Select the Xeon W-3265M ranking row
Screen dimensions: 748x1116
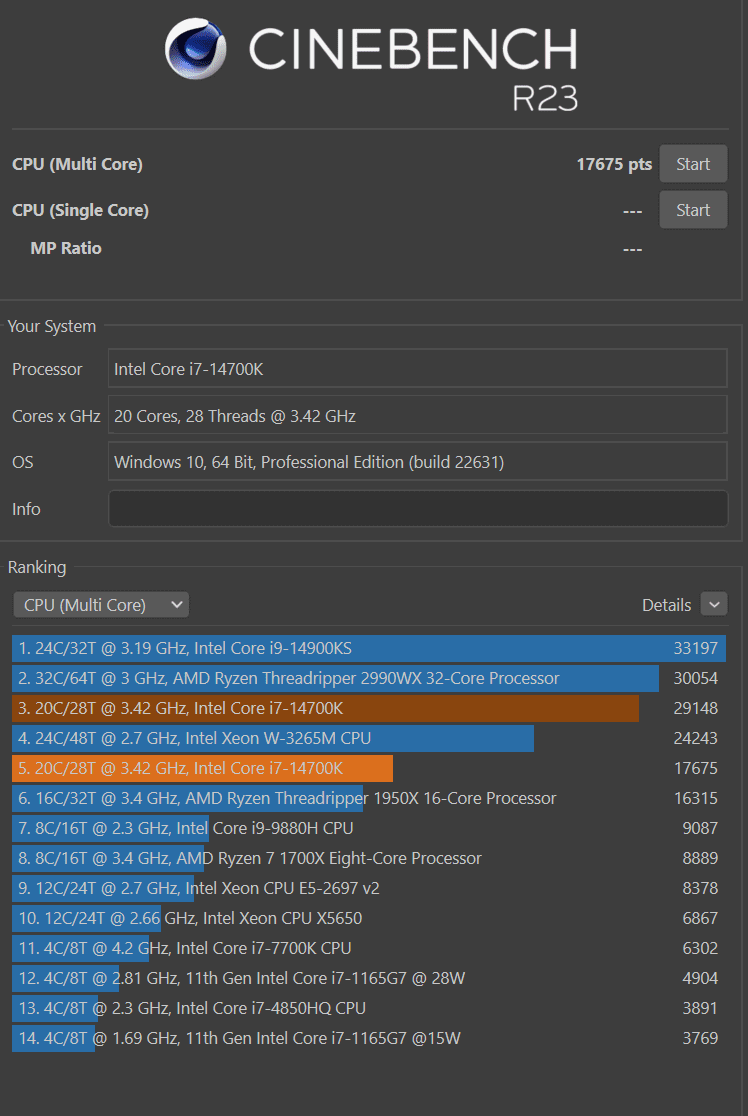[369, 738]
